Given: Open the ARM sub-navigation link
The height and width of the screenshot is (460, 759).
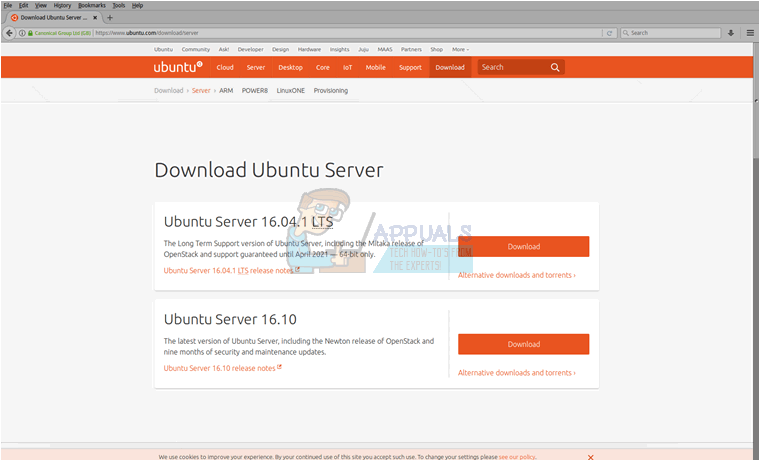Looking at the screenshot, I should (x=226, y=91).
